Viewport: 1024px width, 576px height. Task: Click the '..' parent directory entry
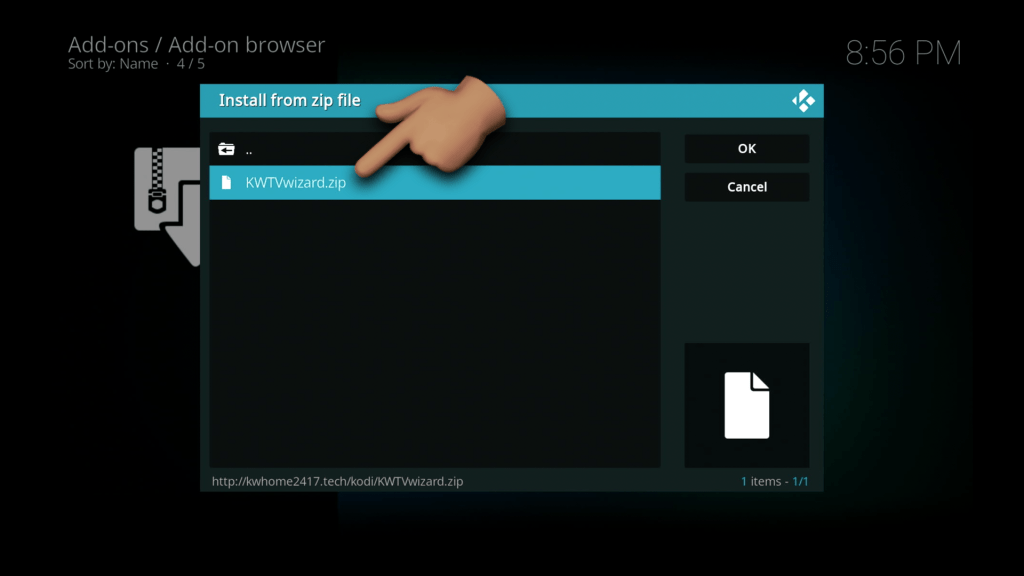(x=434, y=149)
